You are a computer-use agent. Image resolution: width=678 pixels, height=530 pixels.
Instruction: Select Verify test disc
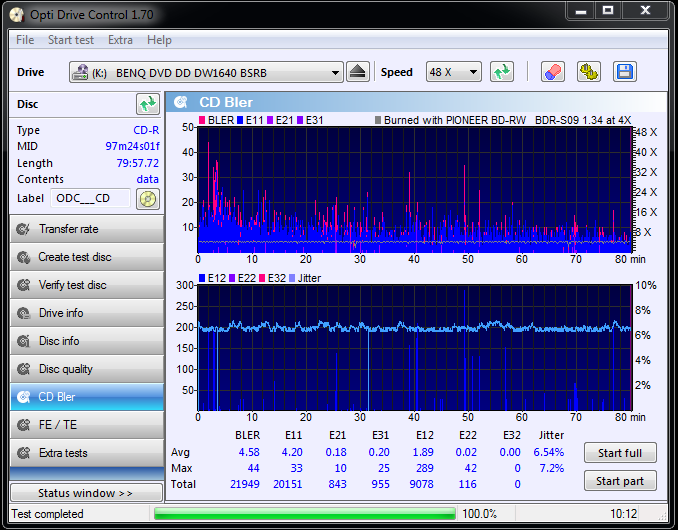coord(87,285)
